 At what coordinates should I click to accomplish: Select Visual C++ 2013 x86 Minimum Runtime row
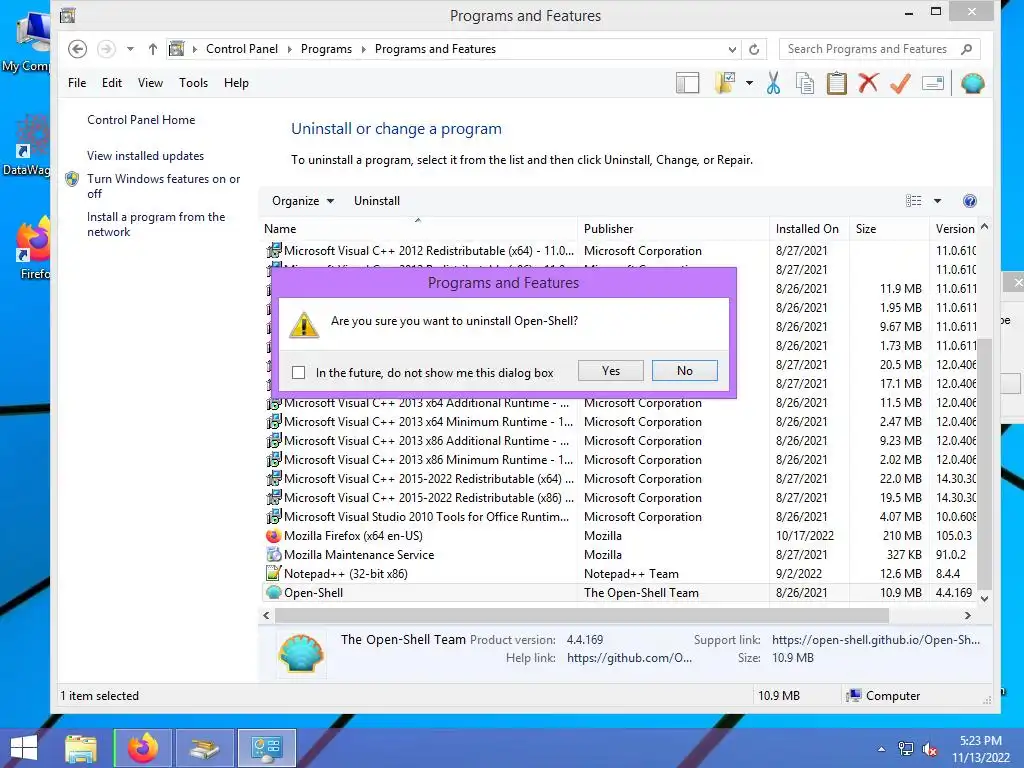618,460
